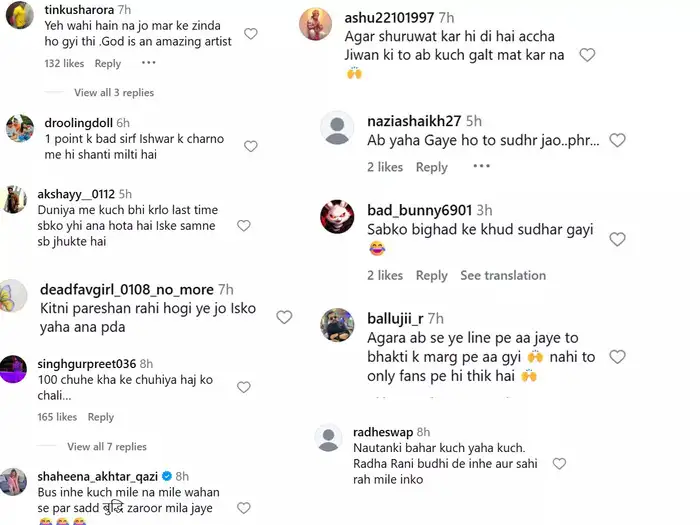700x525 pixels.
Task: Heart ballujii_r's comment
Action: [x=617, y=356]
